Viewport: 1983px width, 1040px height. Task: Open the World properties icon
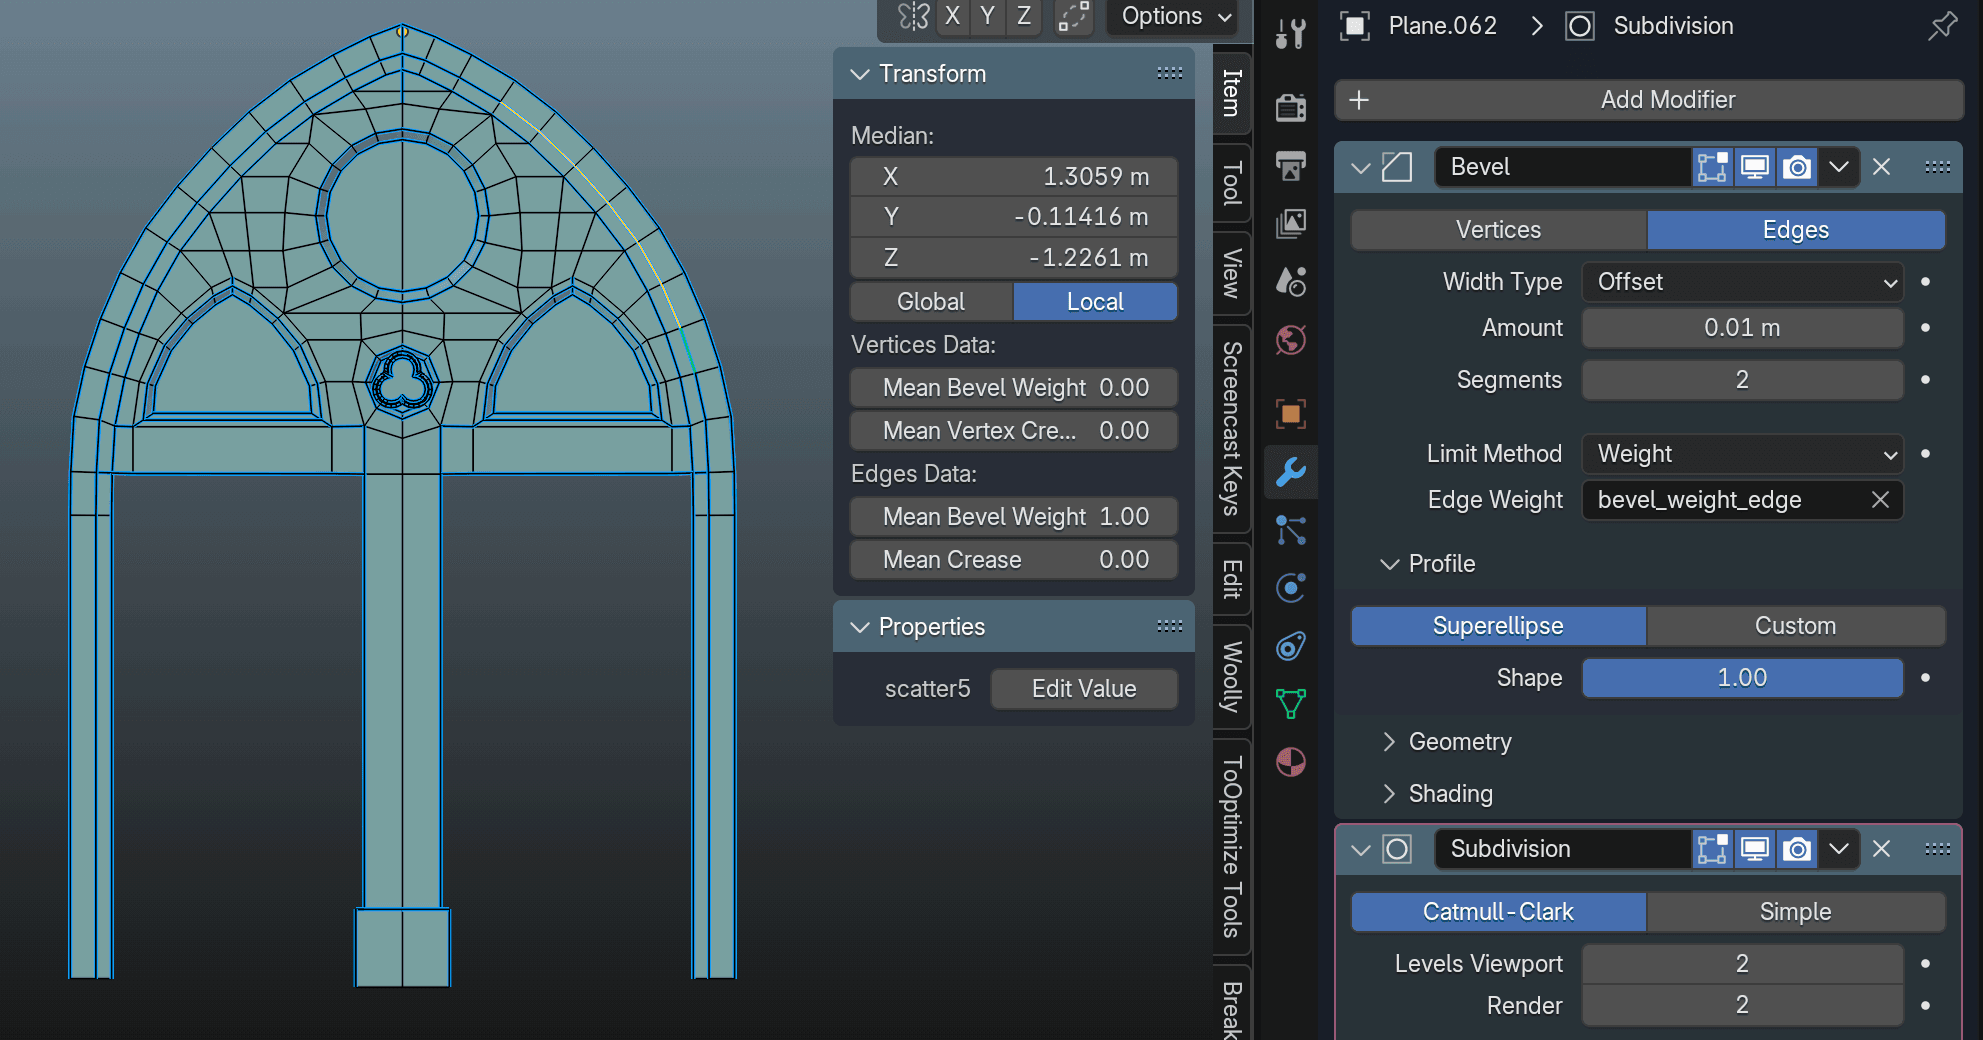[x=1290, y=340]
